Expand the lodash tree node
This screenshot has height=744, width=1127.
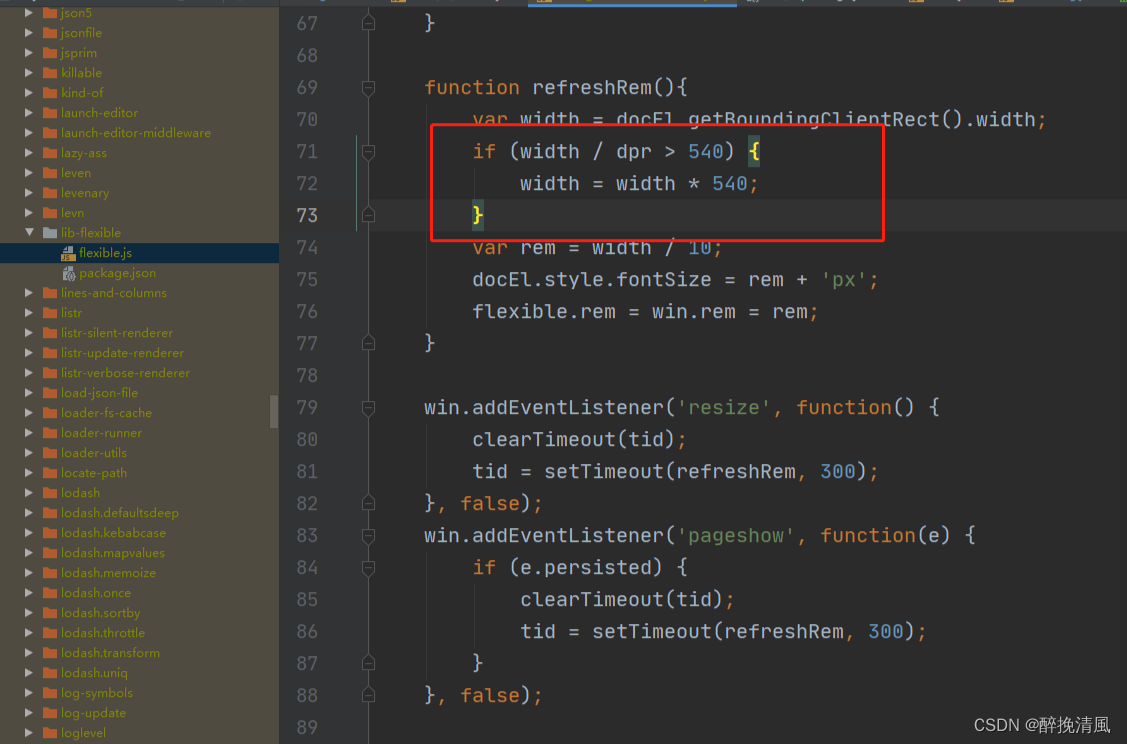28,493
